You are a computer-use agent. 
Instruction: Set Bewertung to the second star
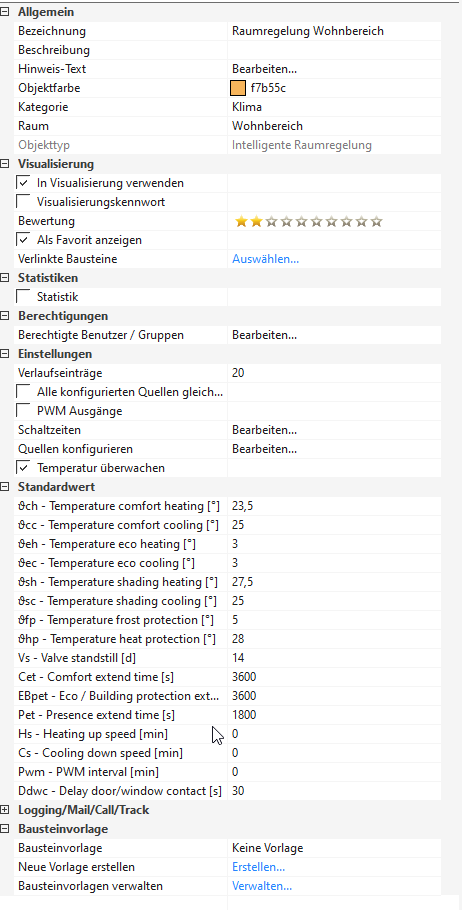[256, 221]
